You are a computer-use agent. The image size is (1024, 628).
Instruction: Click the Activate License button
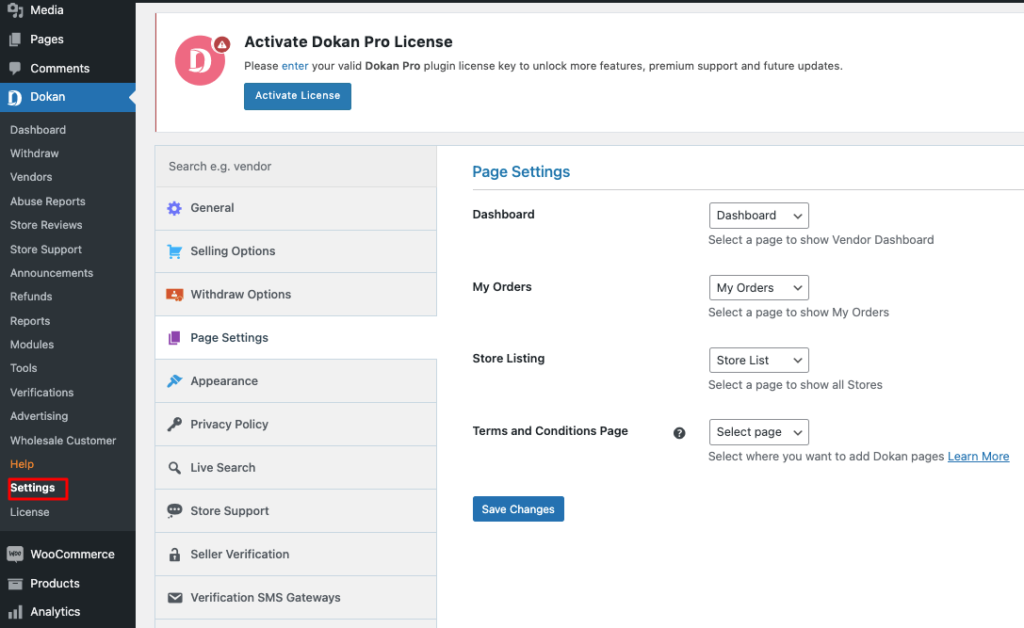point(298,96)
